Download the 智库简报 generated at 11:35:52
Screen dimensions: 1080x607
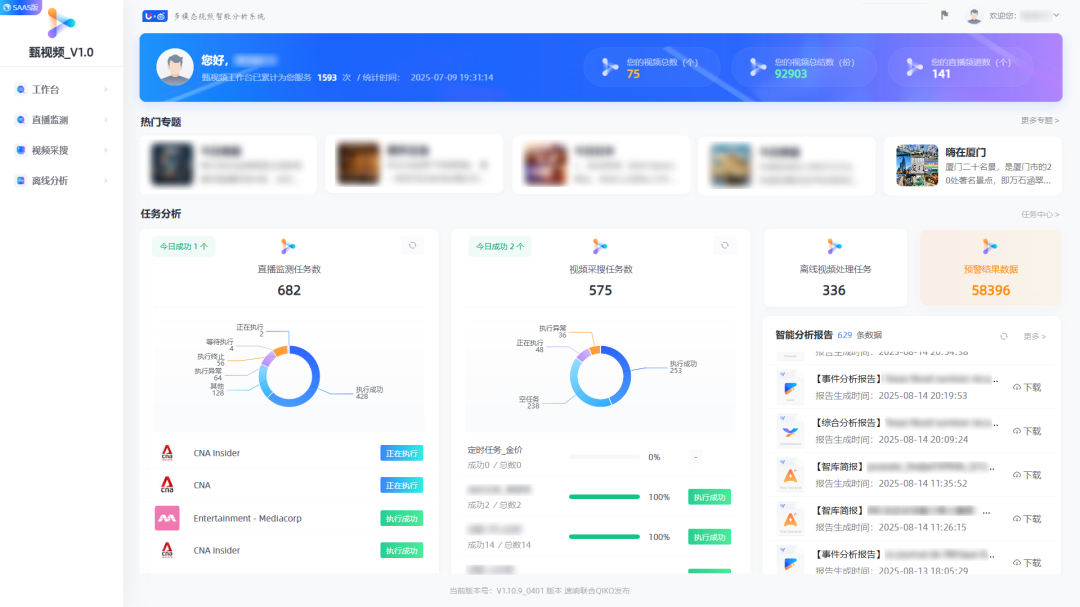(x=1027, y=473)
